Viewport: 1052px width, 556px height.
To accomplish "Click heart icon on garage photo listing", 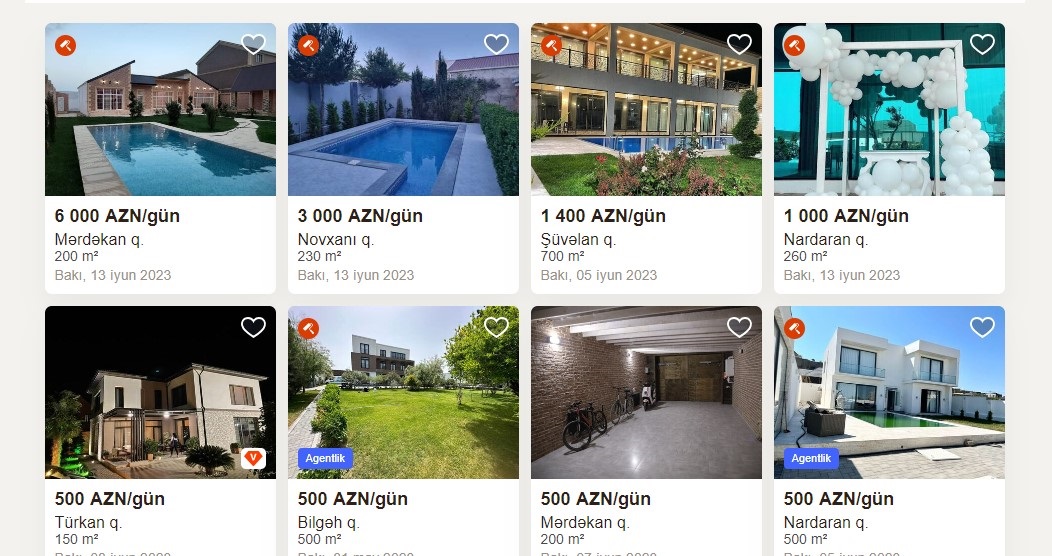I will [739, 327].
